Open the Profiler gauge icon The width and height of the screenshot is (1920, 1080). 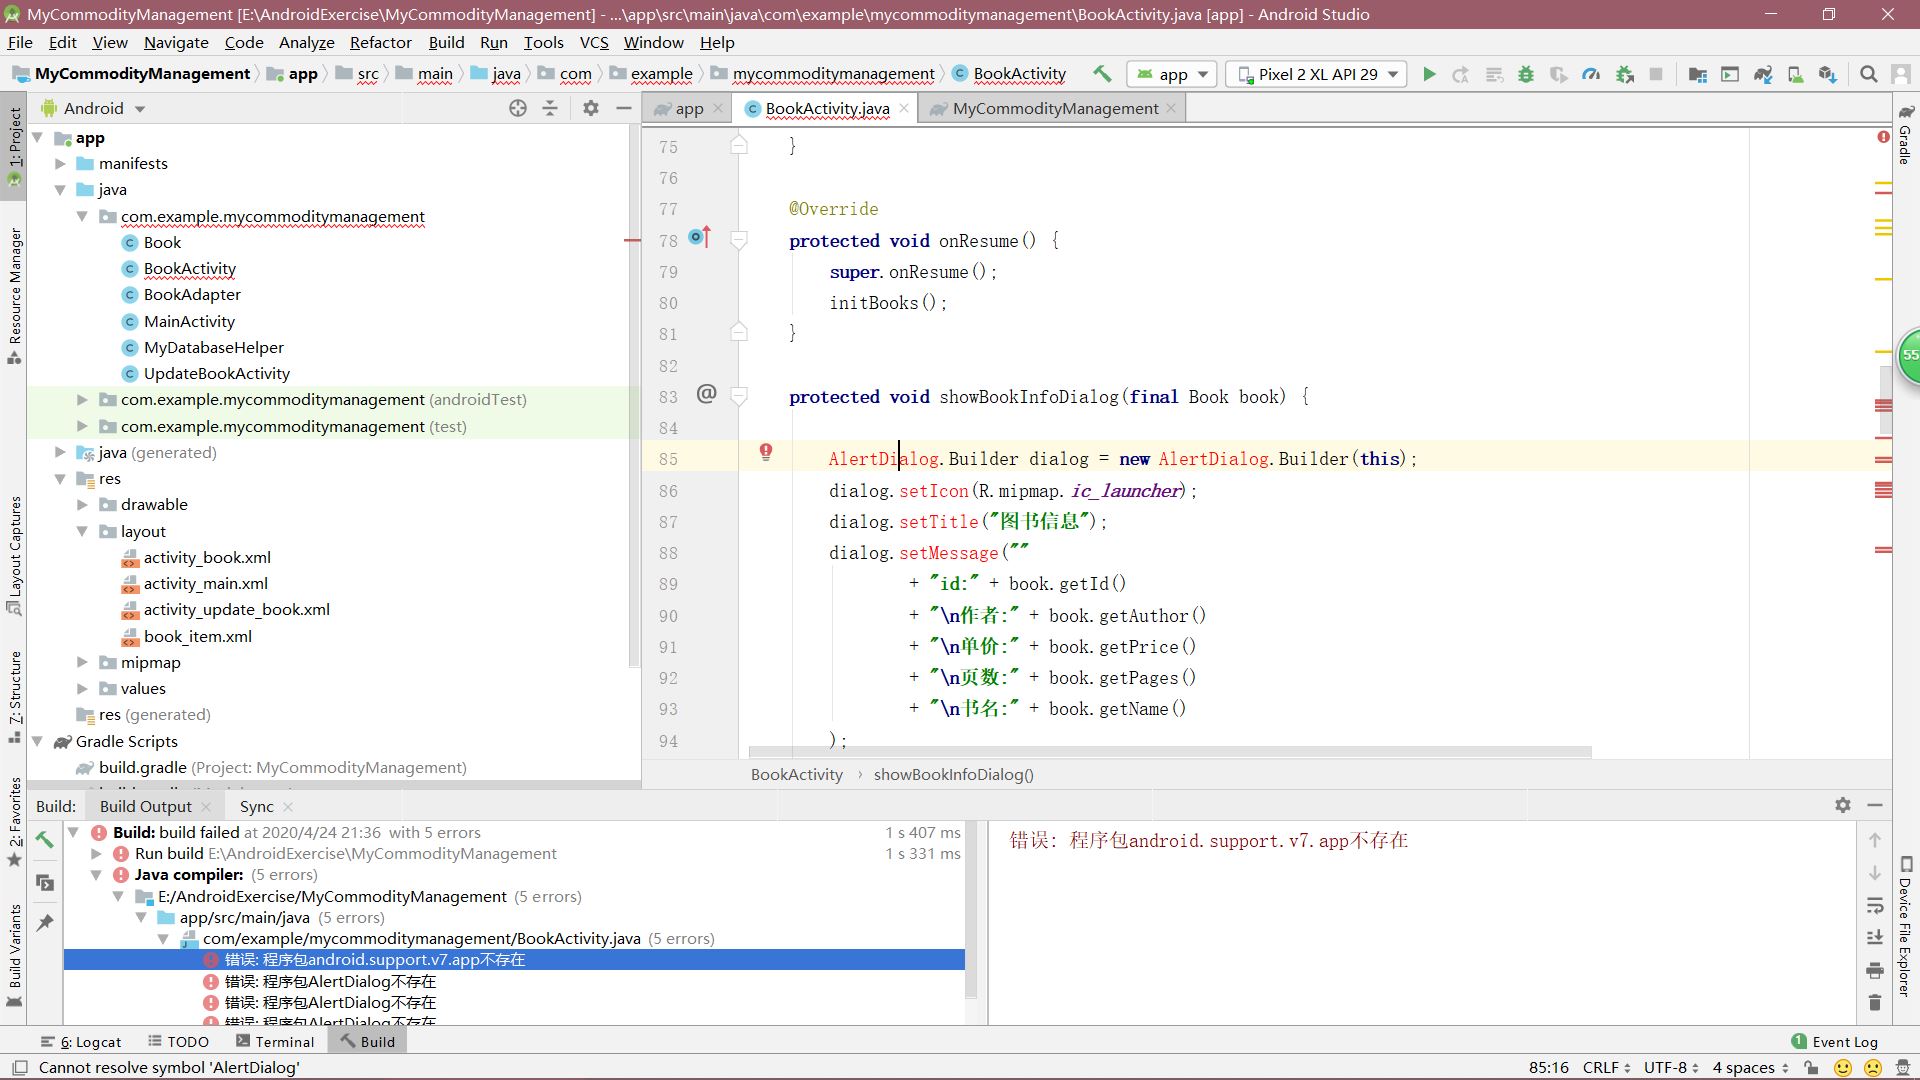1591,74
